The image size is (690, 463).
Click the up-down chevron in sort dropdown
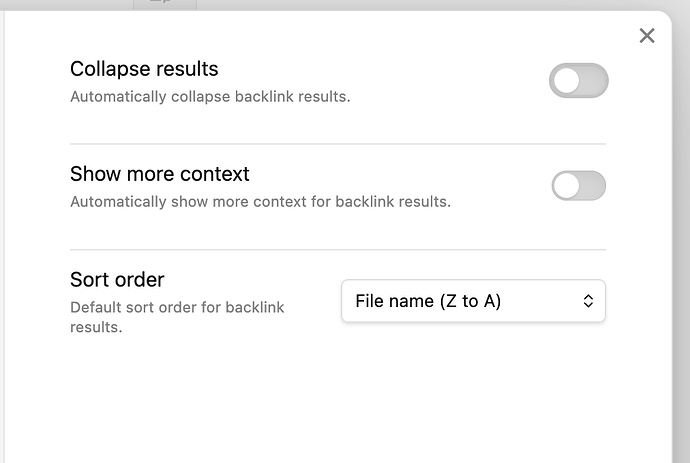pyautogui.click(x=588, y=301)
